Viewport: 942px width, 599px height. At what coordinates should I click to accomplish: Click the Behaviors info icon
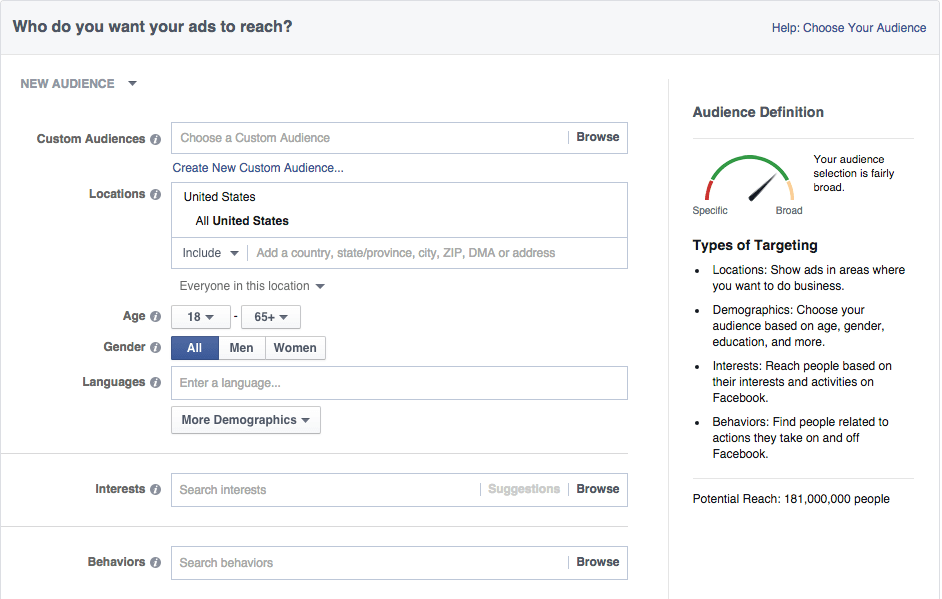156,562
